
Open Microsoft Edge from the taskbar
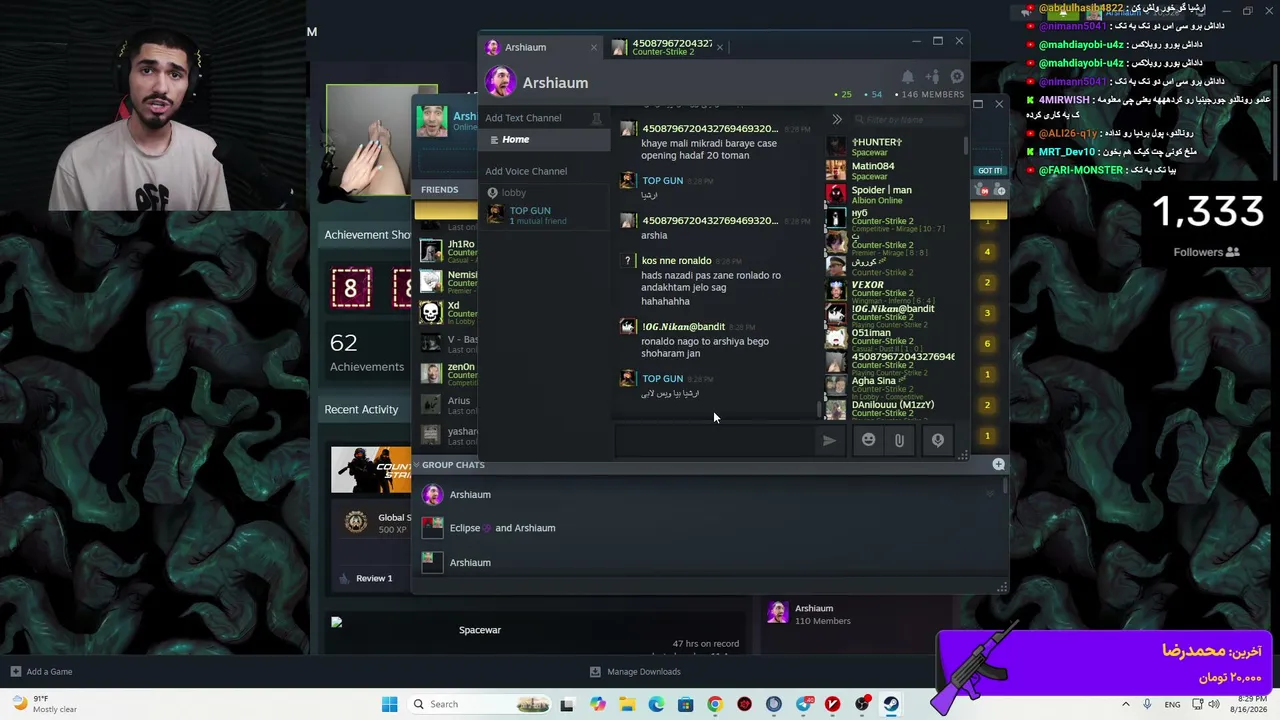point(656,704)
